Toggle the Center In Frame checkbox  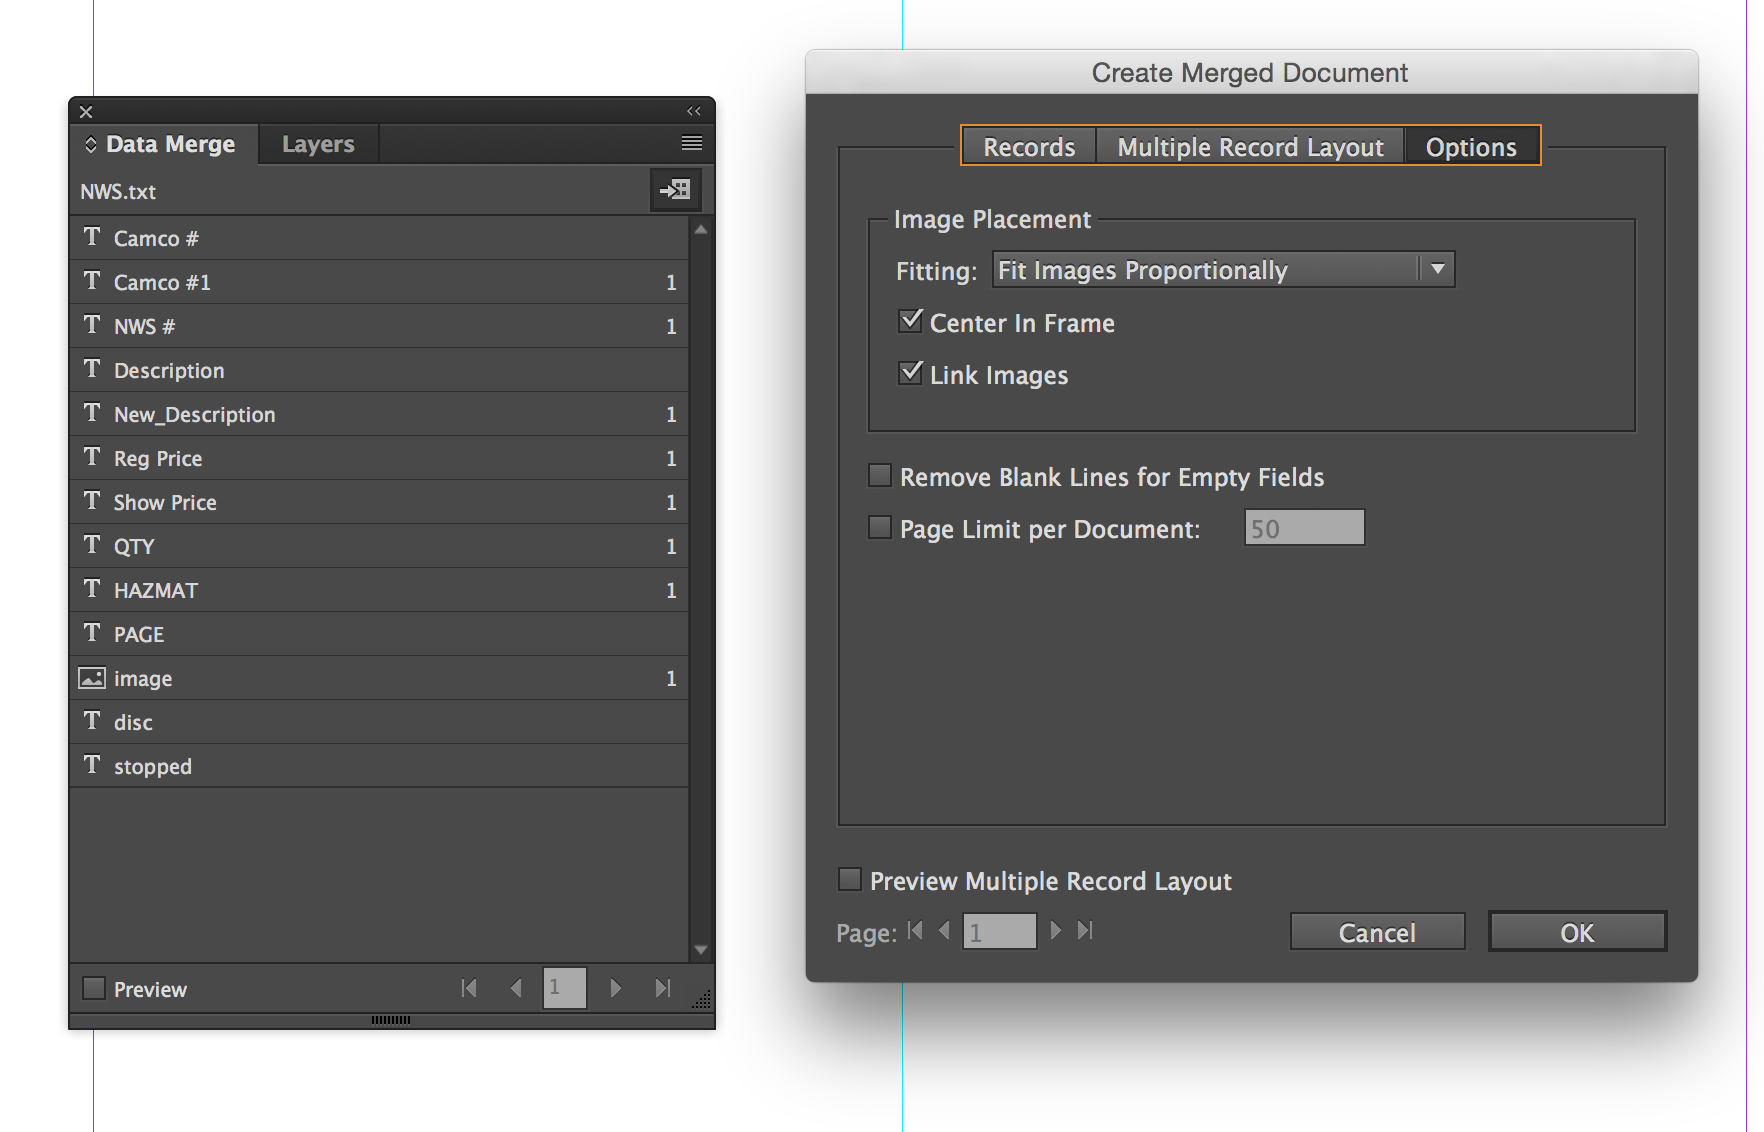910,321
